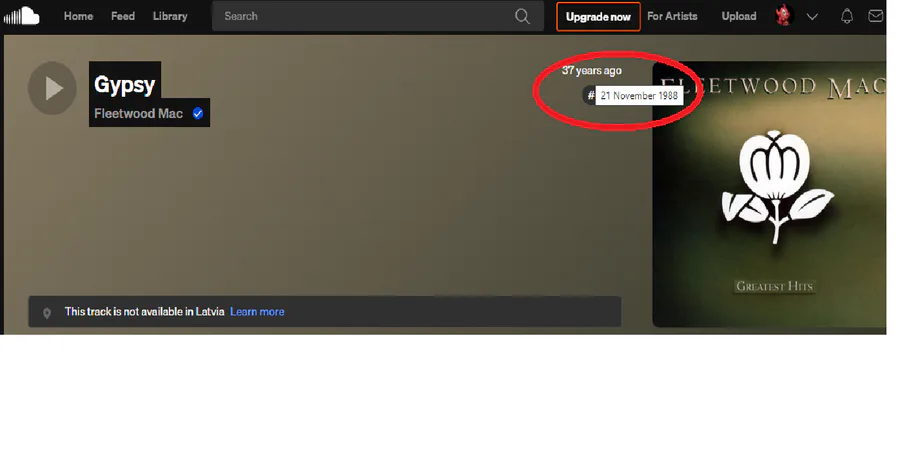
Task: Open the Fleetwood Mac artist link
Action: tap(138, 114)
